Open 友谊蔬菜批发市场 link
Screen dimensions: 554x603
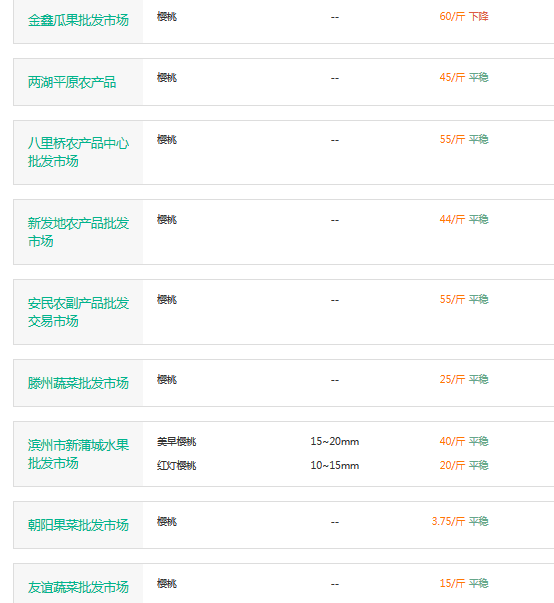pos(78,587)
